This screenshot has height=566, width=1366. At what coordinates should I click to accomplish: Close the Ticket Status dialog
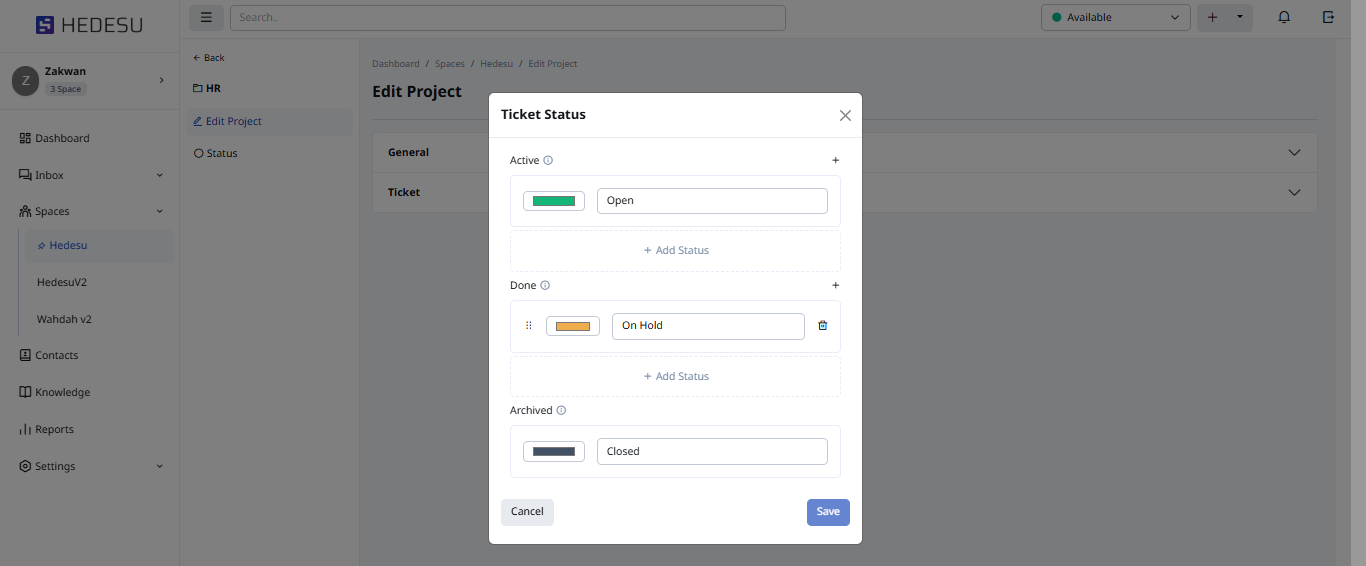(845, 115)
